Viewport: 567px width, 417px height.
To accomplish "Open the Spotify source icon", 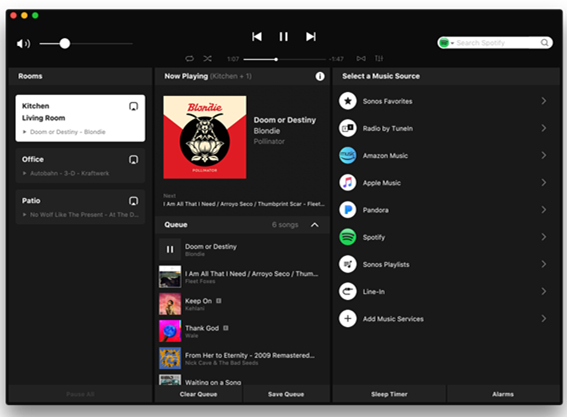I will coord(348,237).
